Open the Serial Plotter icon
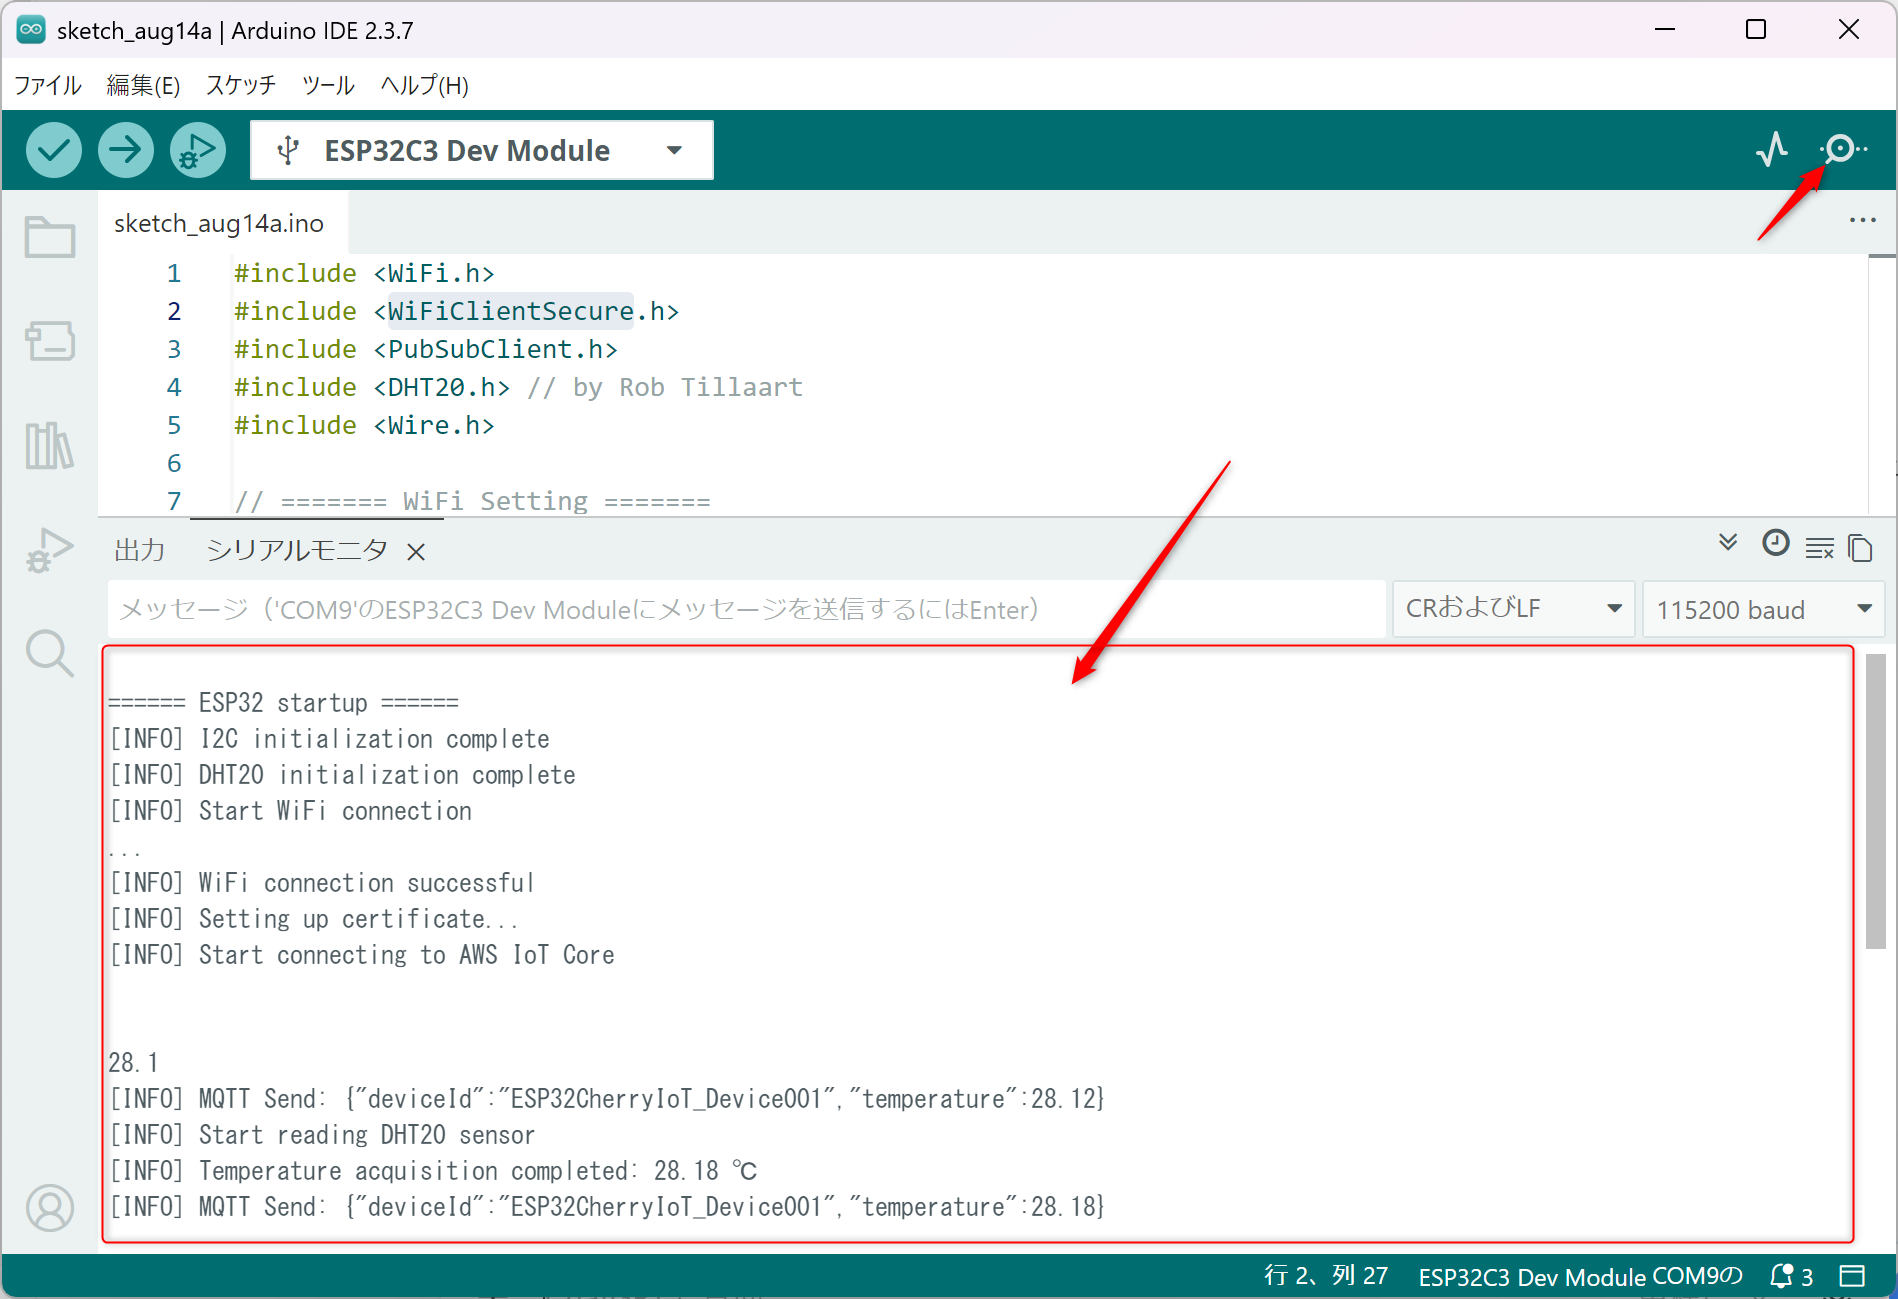1898x1299 pixels. (x=1772, y=150)
